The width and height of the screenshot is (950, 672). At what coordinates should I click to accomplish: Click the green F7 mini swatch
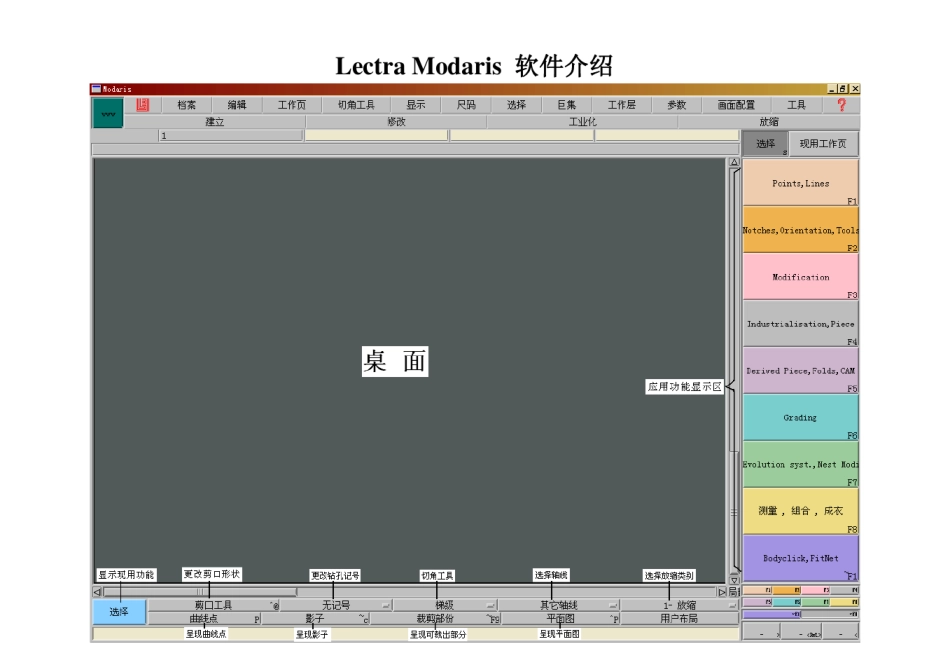tap(815, 602)
